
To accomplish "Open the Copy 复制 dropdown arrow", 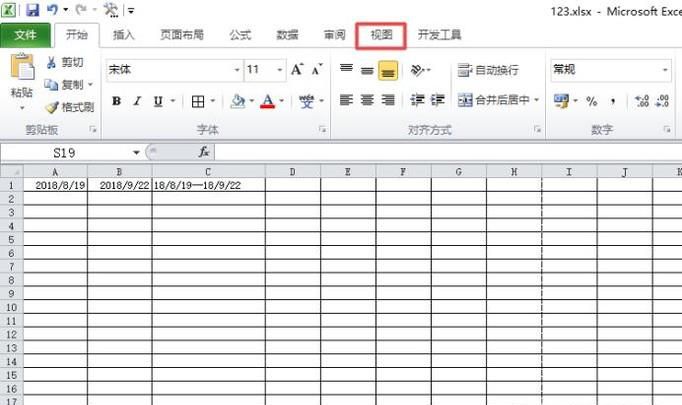I will pos(90,85).
